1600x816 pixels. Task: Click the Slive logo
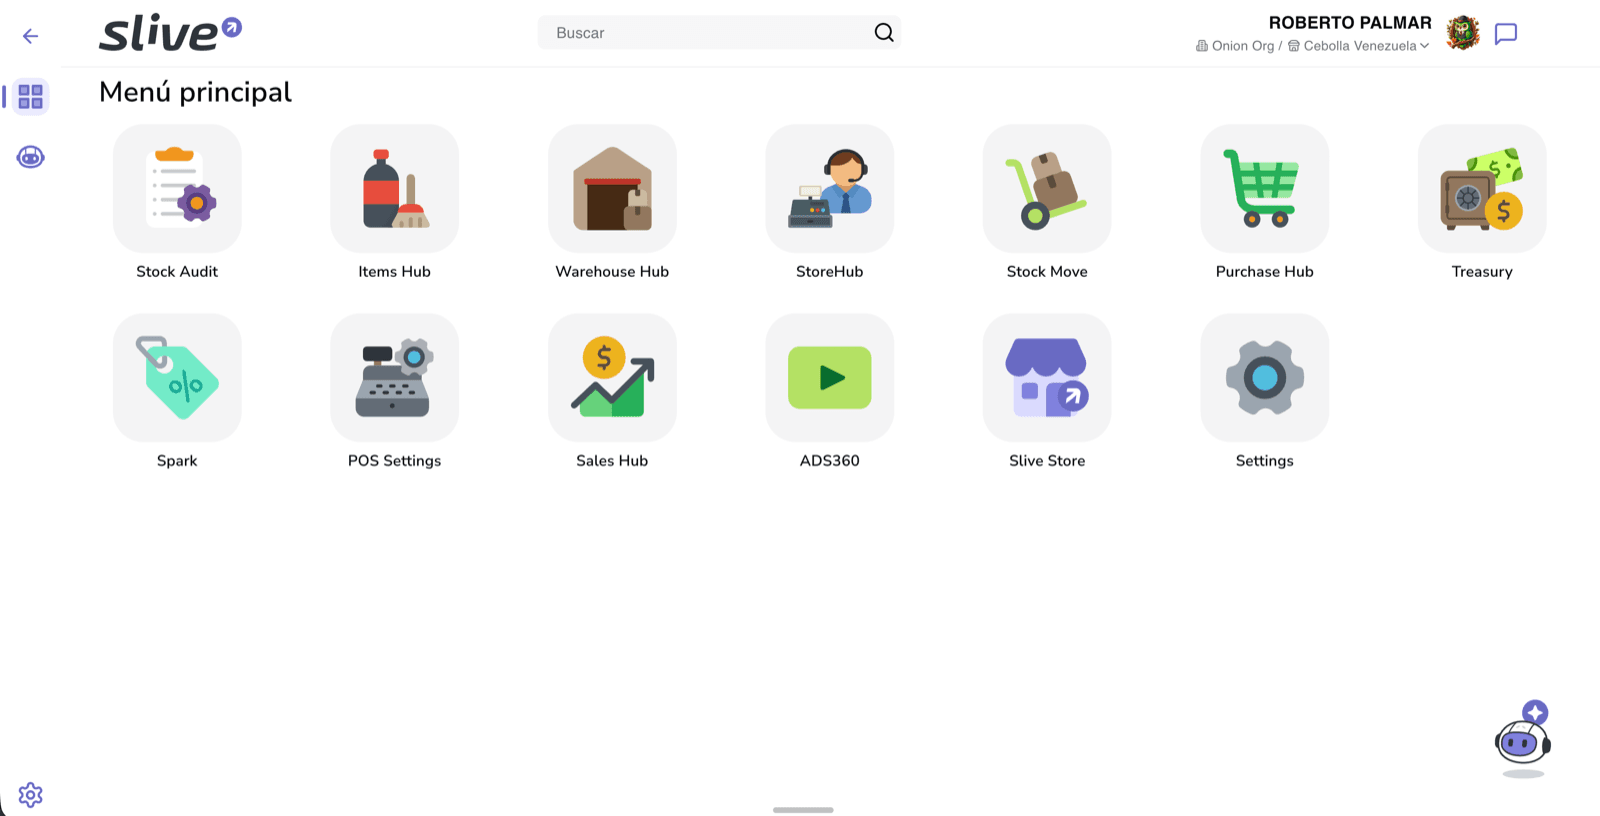click(x=171, y=34)
